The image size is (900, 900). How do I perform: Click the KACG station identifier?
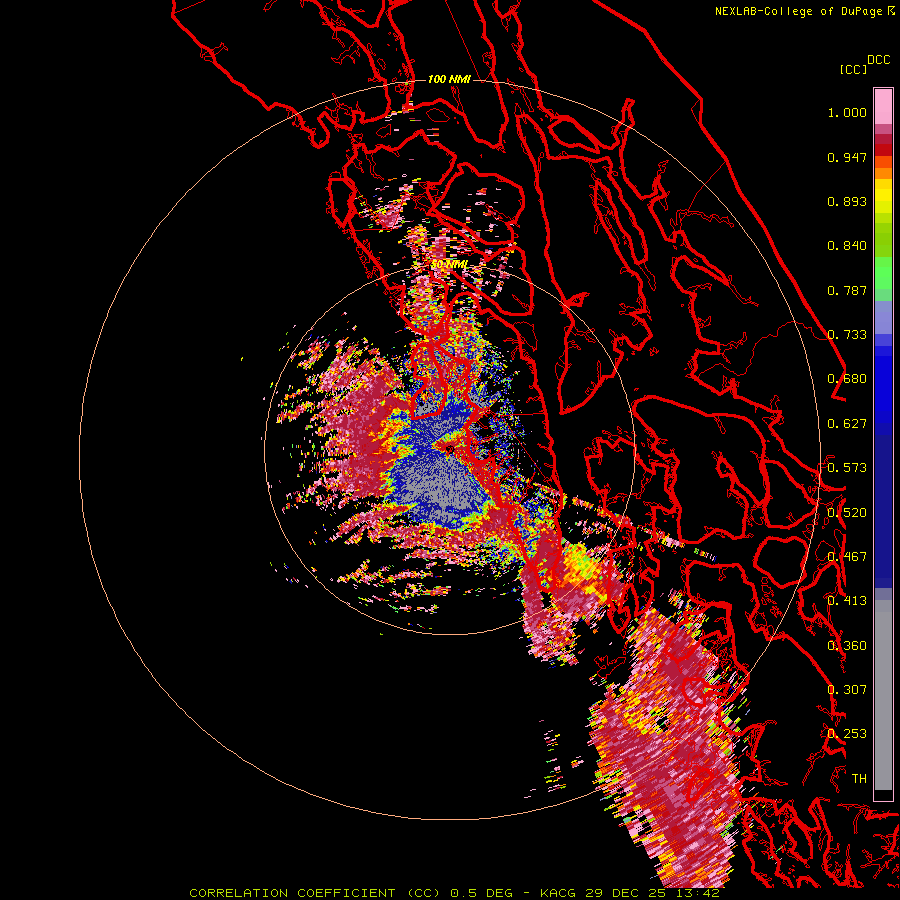(560, 893)
